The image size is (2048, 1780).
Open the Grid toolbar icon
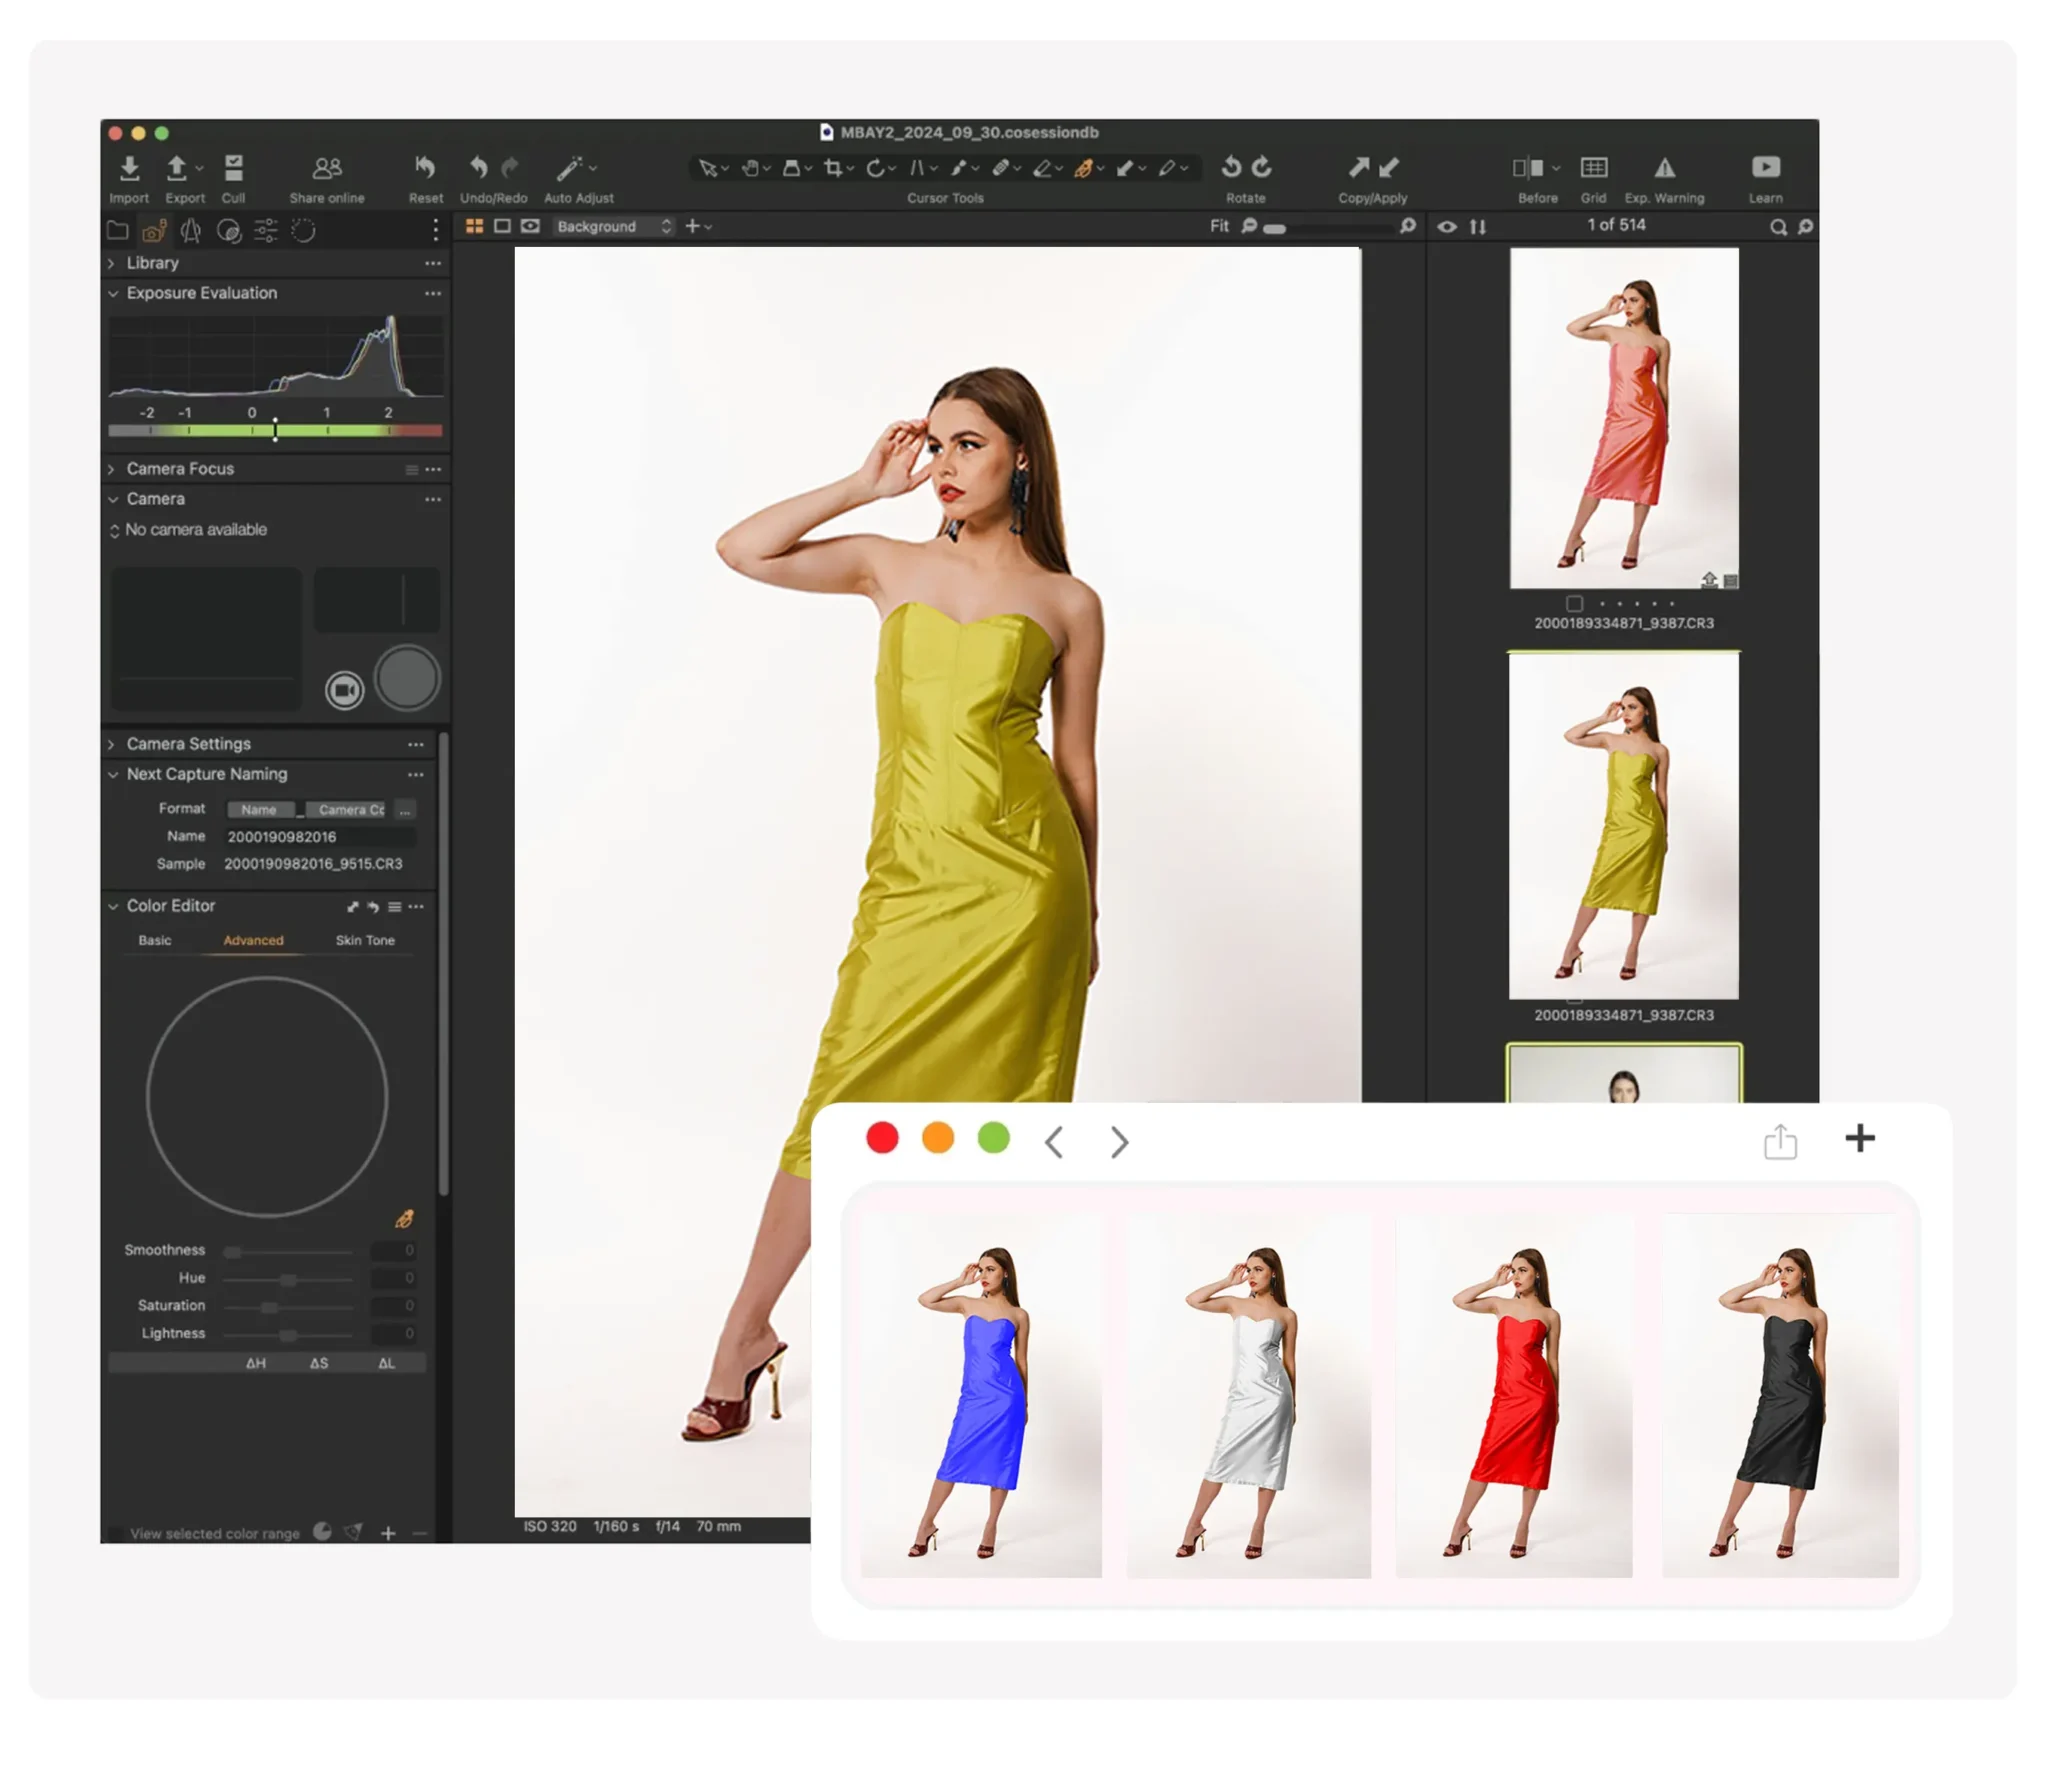coord(1594,168)
